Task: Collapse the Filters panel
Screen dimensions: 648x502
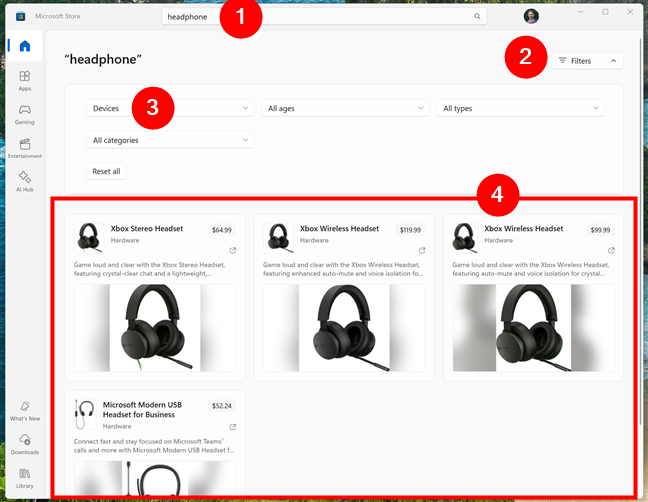Action: 587,61
